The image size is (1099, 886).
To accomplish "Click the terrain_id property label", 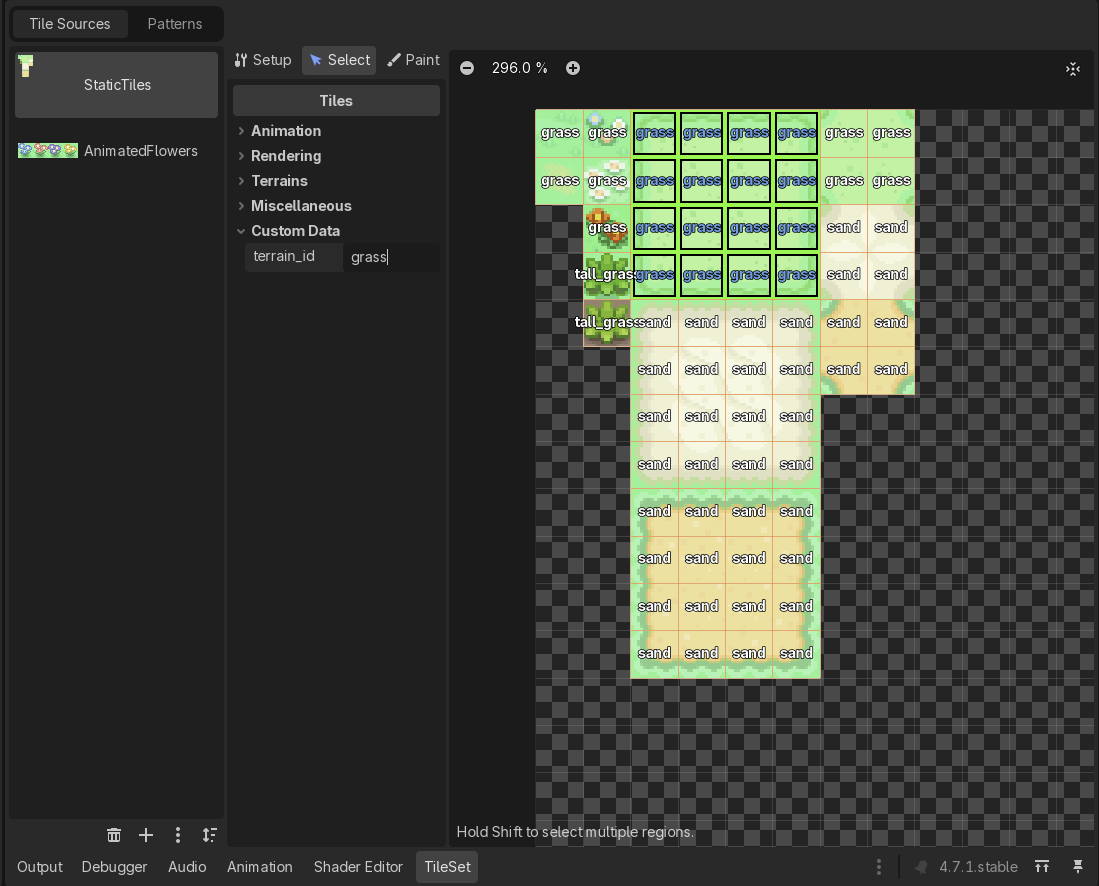I will (x=284, y=257).
